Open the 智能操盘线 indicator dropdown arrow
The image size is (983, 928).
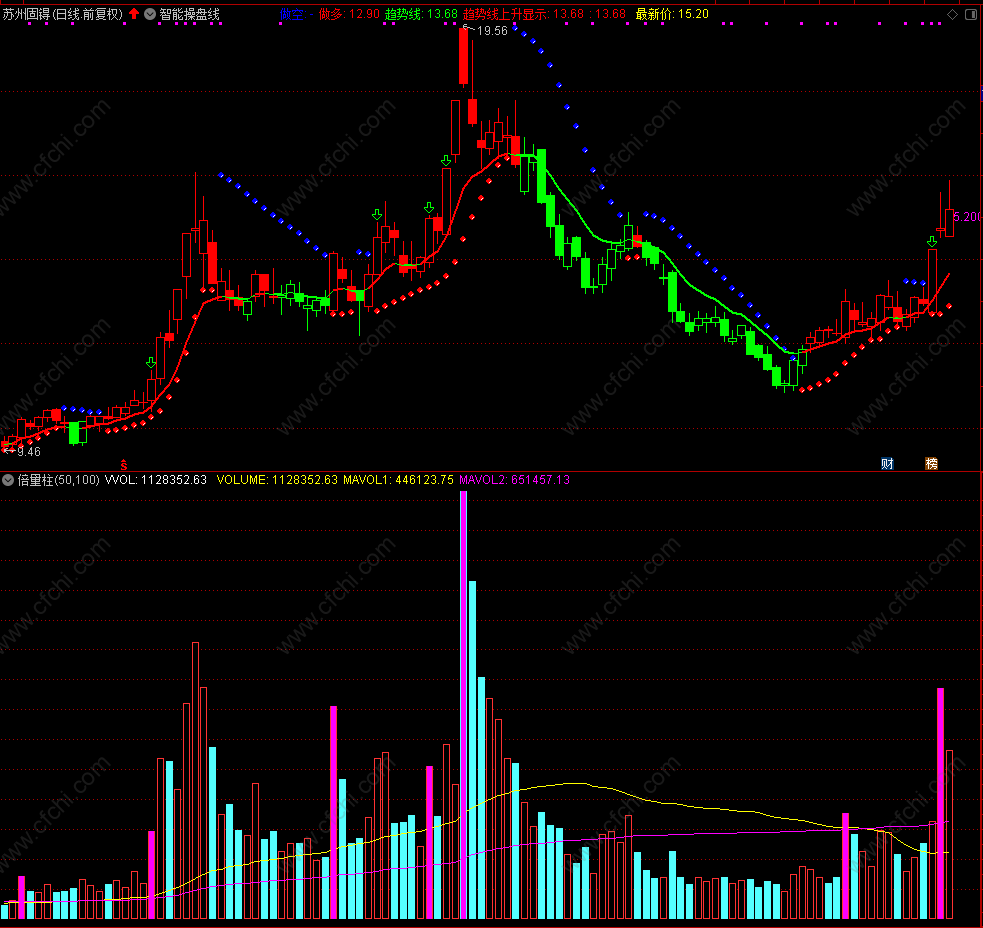[x=150, y=14]
